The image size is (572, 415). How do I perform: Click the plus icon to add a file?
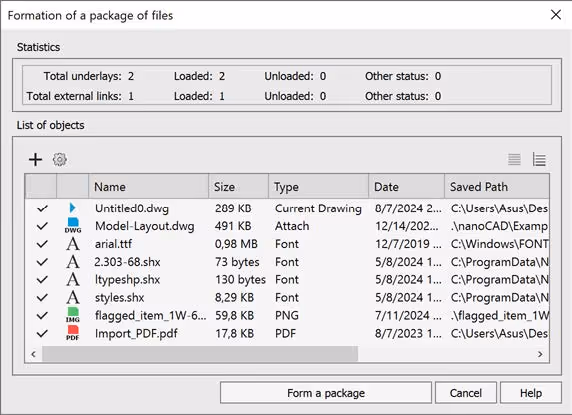35,160
